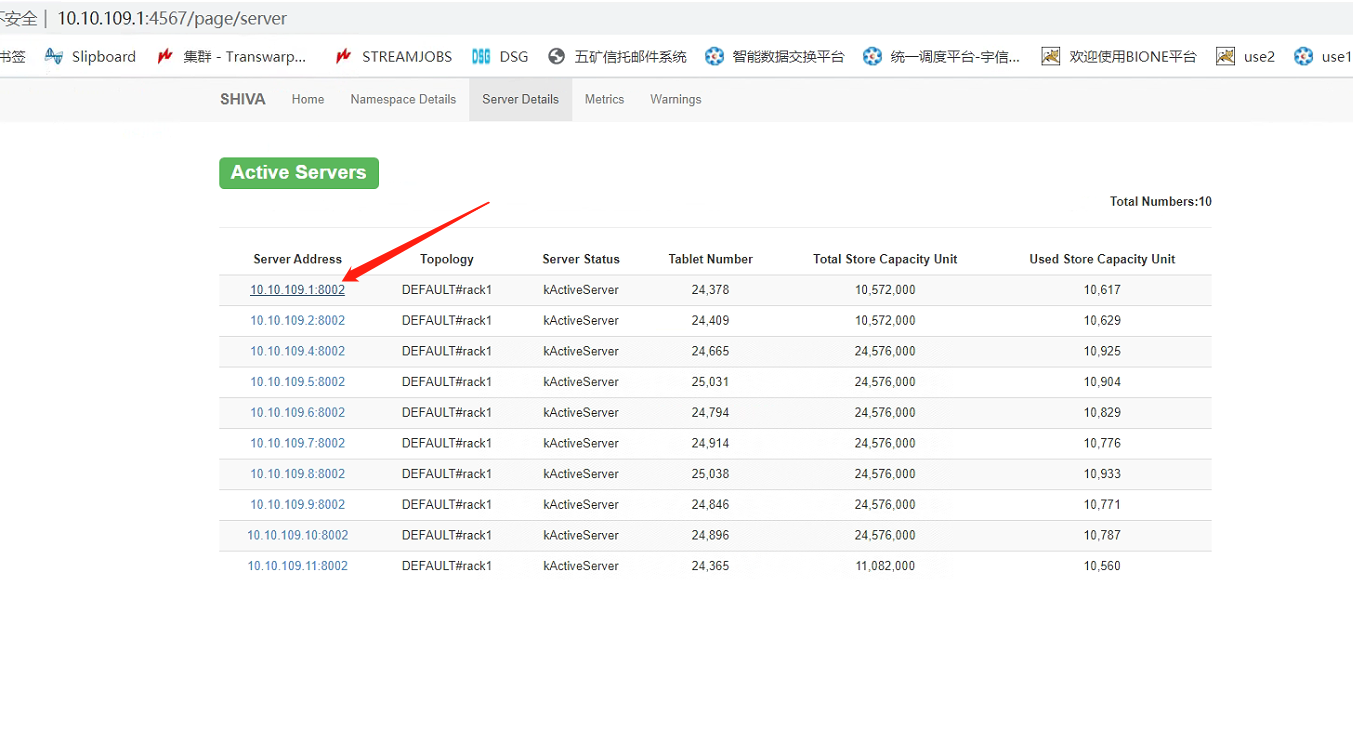This screenshot has height=738, width=1353.
Task: Select tablet number 24,365
Action: (x=710, y=566)
